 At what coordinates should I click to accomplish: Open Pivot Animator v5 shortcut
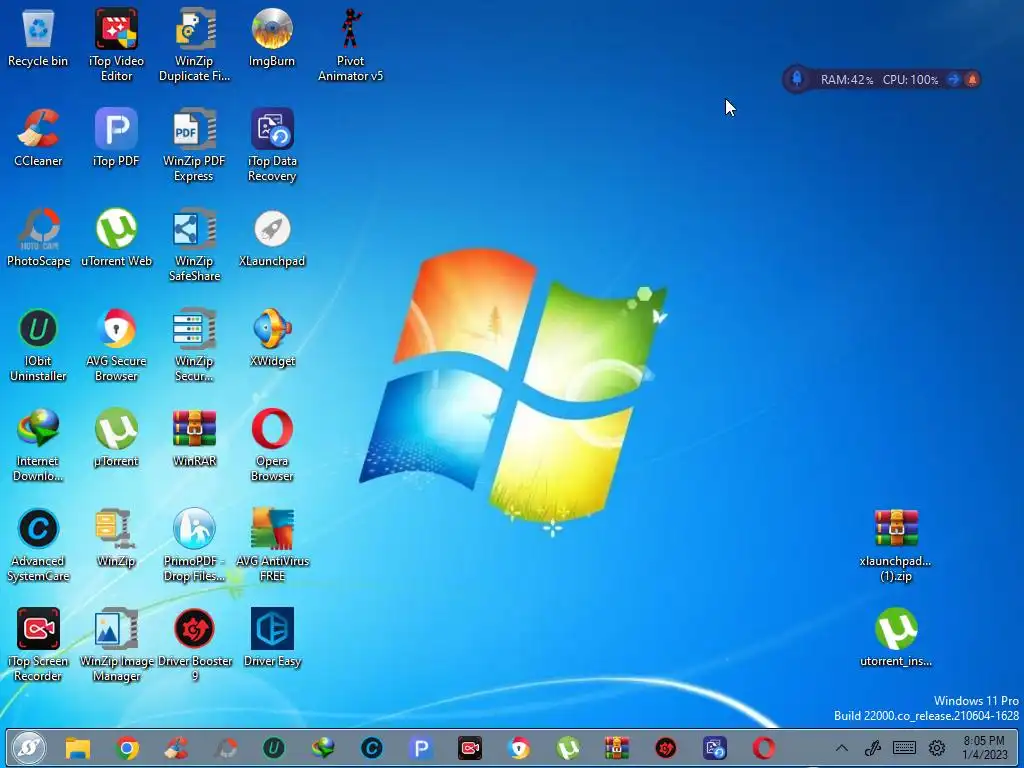[351, 44]
